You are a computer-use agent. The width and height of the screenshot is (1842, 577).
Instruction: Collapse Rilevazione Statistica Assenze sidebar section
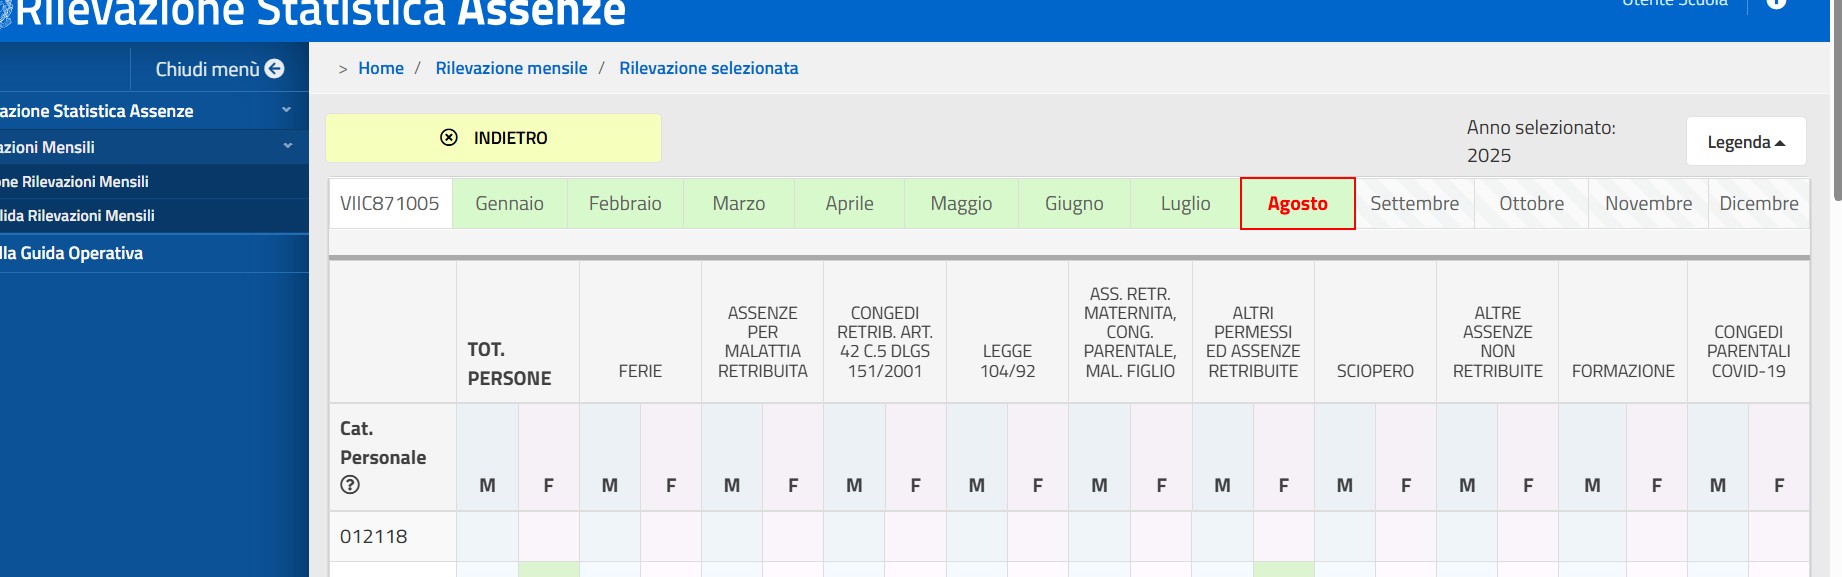pos(286,110)
